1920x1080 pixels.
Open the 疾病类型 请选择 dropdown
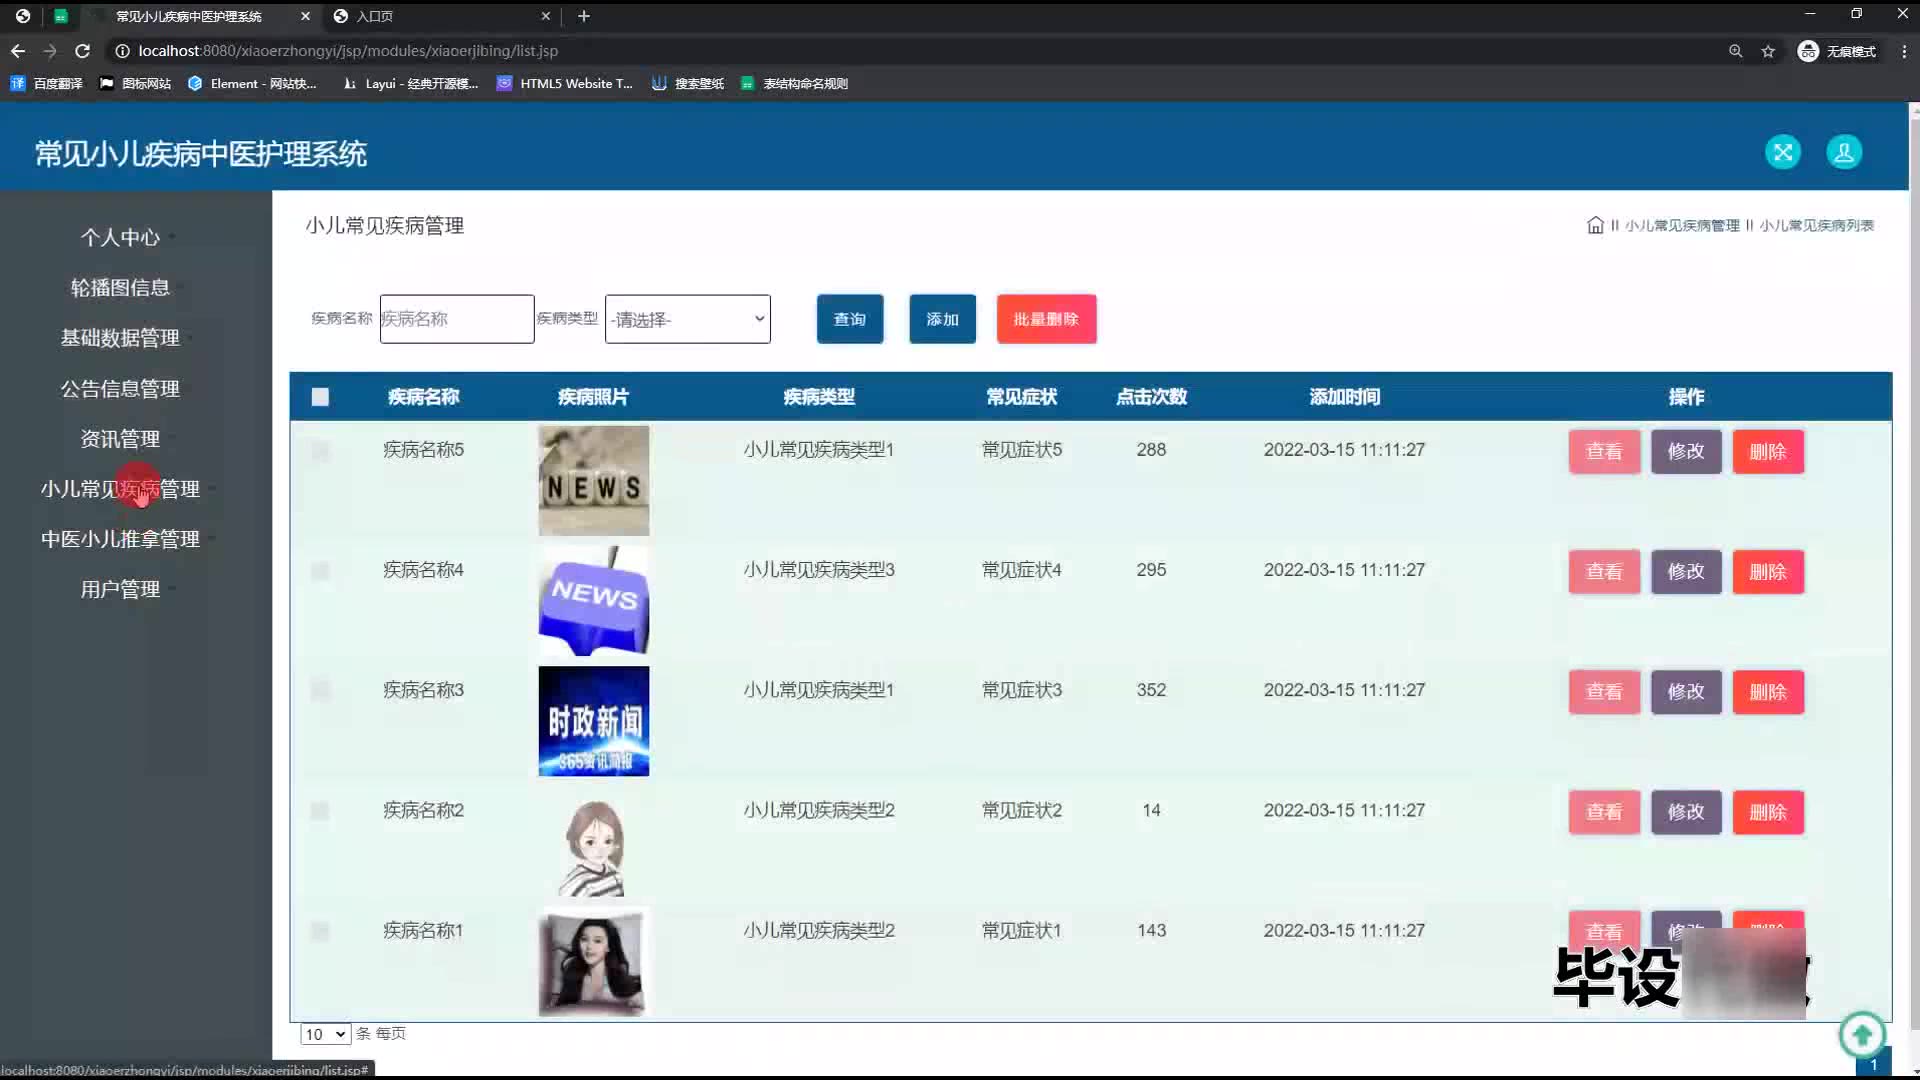click(x=687, y=319)
